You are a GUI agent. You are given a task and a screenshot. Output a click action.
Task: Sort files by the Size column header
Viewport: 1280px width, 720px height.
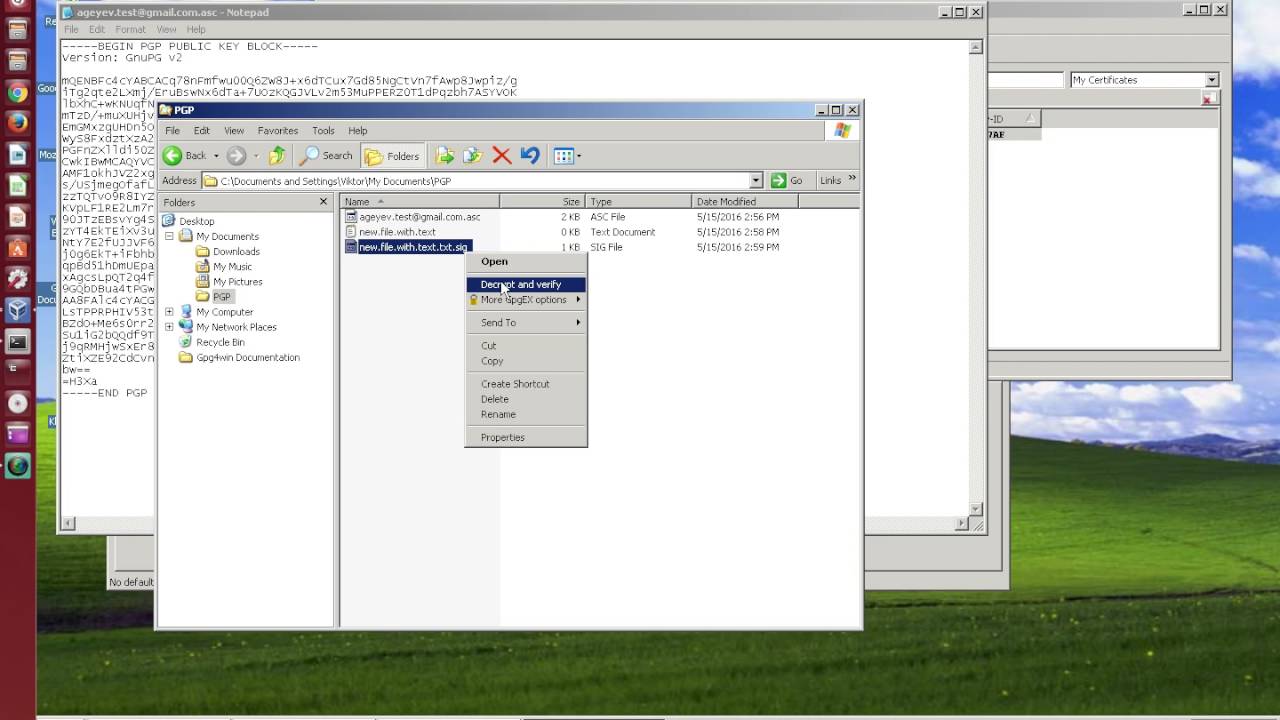pyautogui.click(x=541, y=202)
